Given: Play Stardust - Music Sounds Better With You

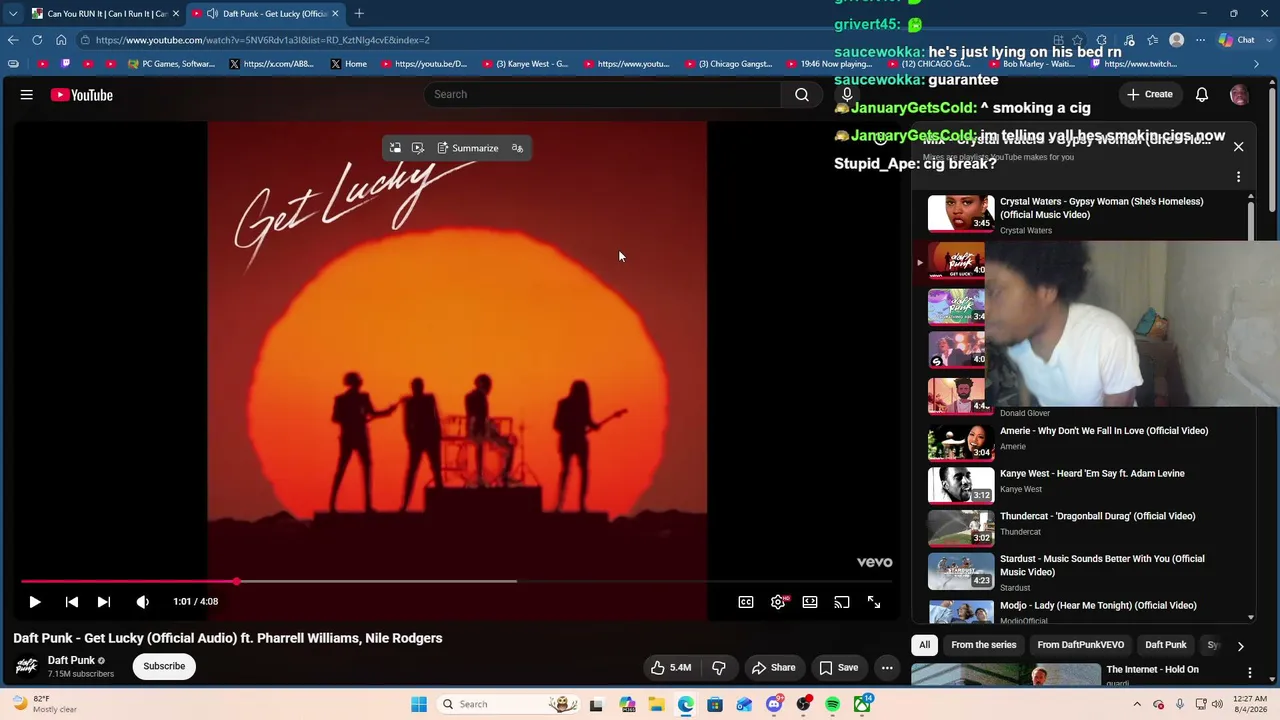Looking at the screenshot, I should pyautogui.click(x=1085, y=572).
